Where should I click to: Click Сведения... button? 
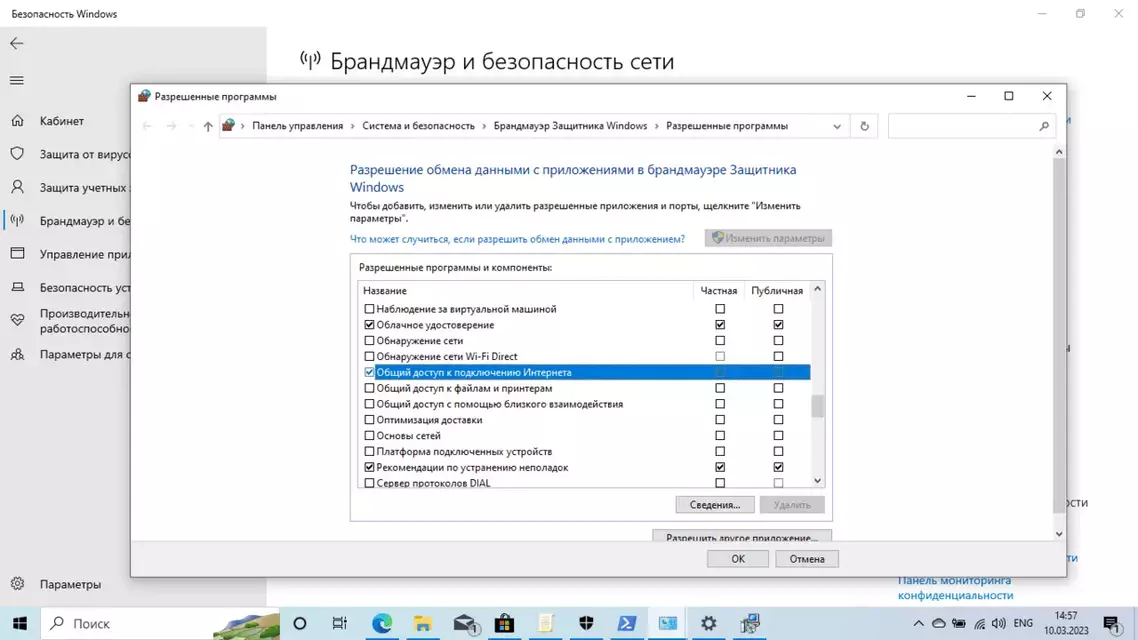click(x=715, y=505)
